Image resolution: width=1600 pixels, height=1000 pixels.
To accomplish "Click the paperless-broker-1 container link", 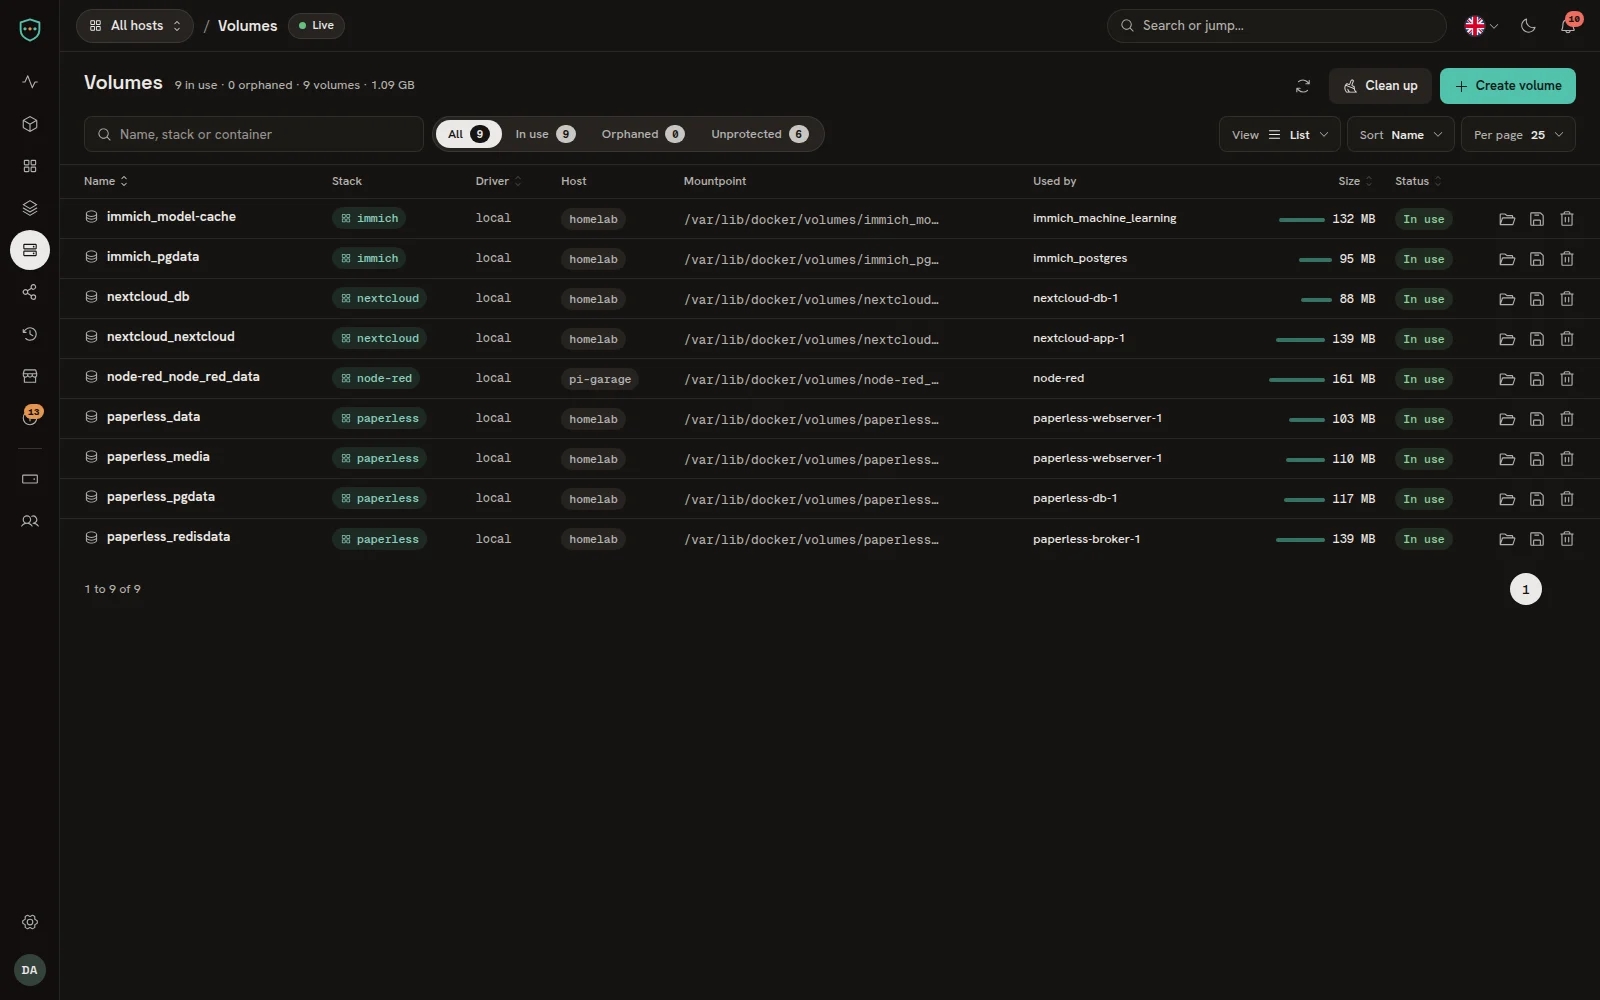I will 1087,539.
